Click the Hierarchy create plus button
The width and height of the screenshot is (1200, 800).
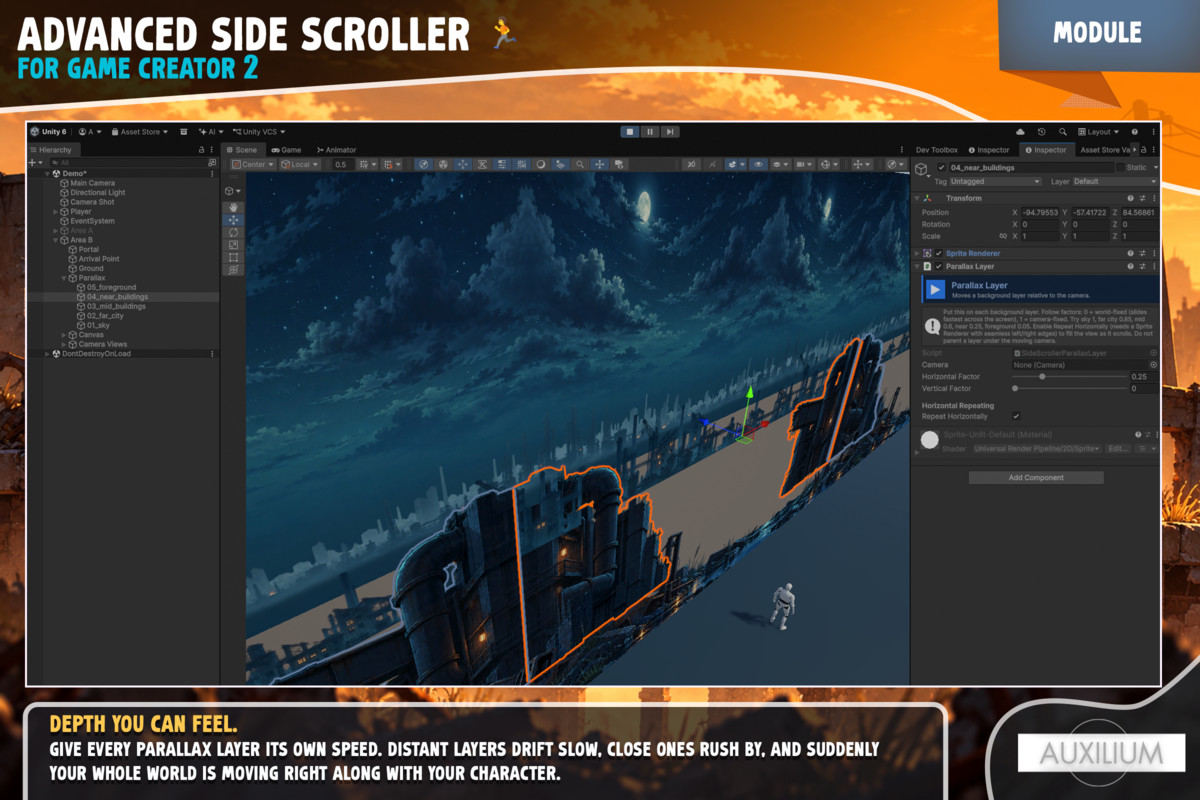(x=34, y=162)
